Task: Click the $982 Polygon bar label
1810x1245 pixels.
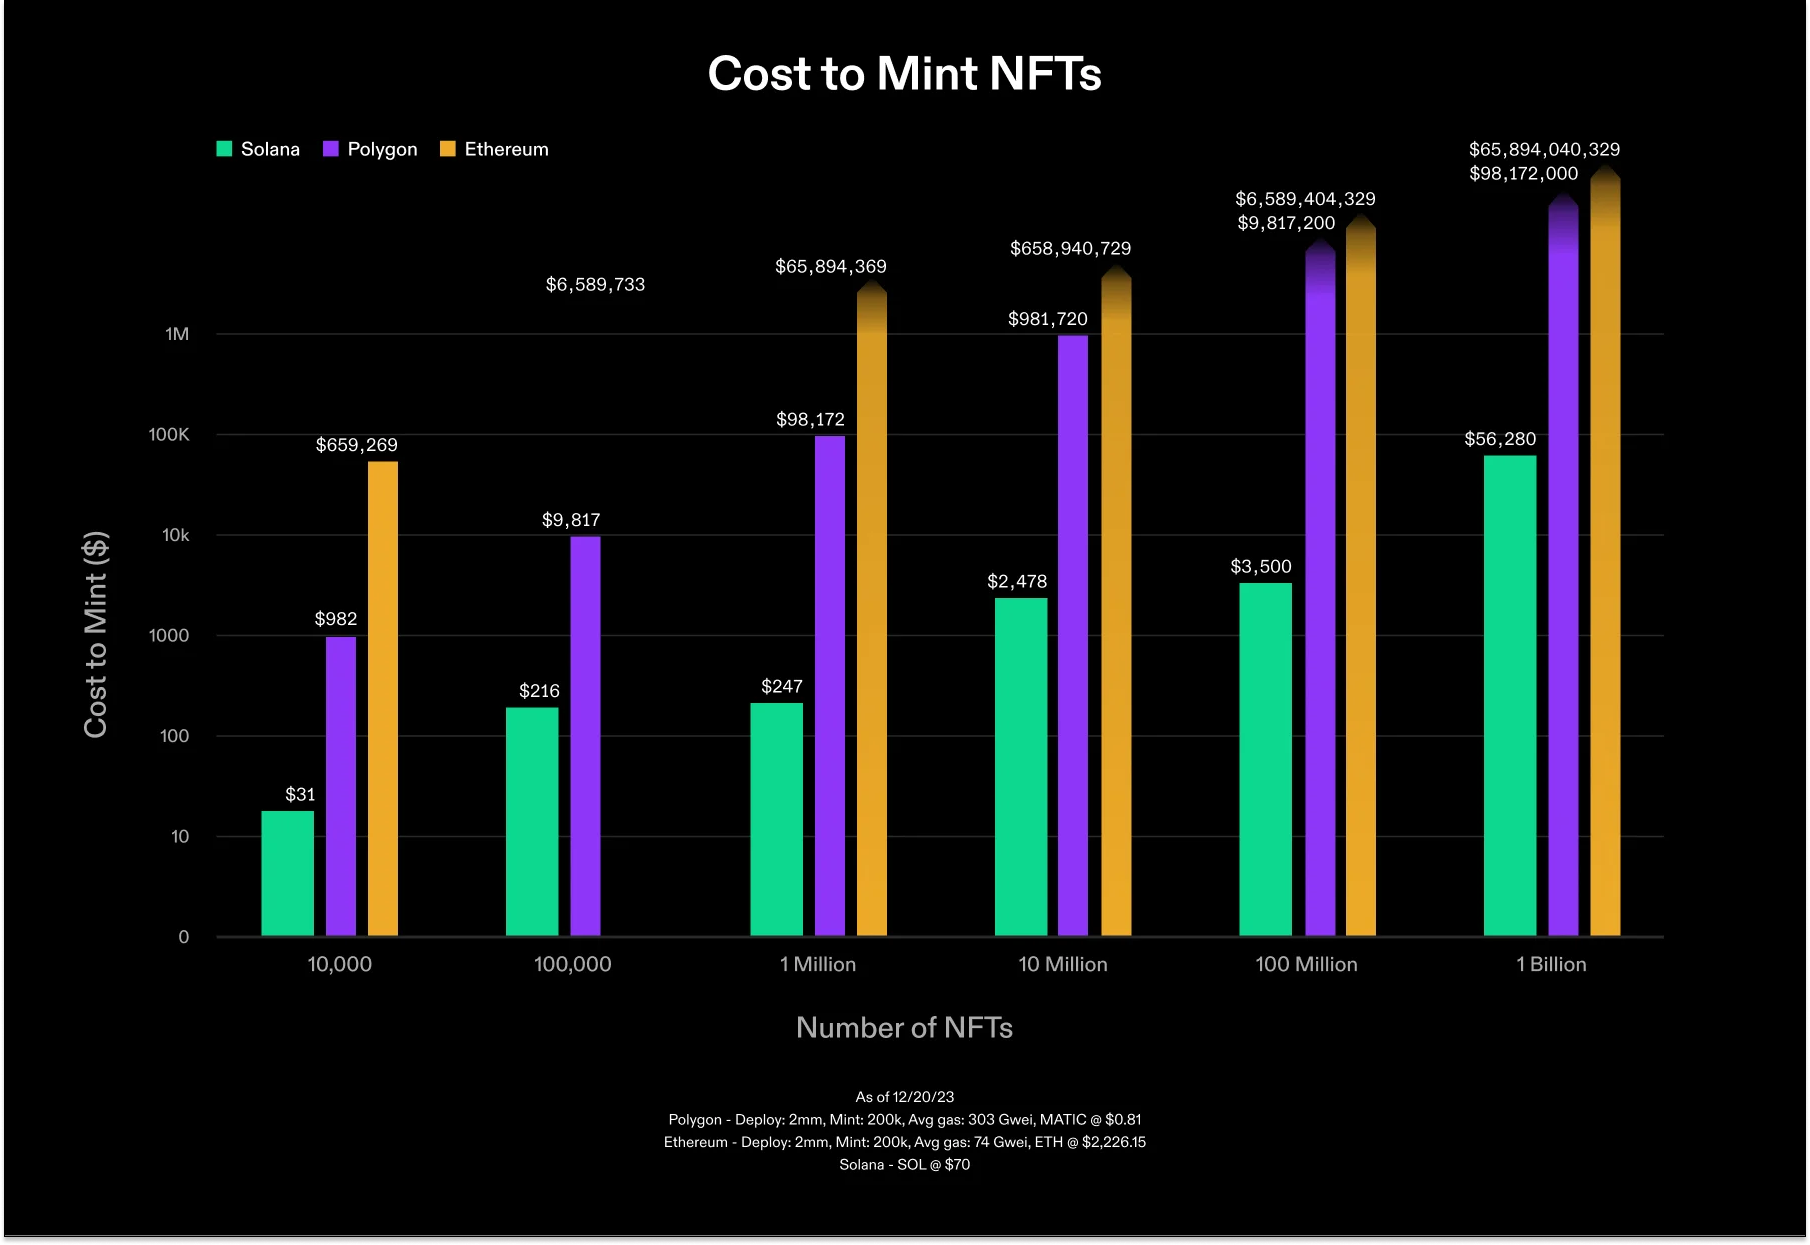Action: (336, 619)
